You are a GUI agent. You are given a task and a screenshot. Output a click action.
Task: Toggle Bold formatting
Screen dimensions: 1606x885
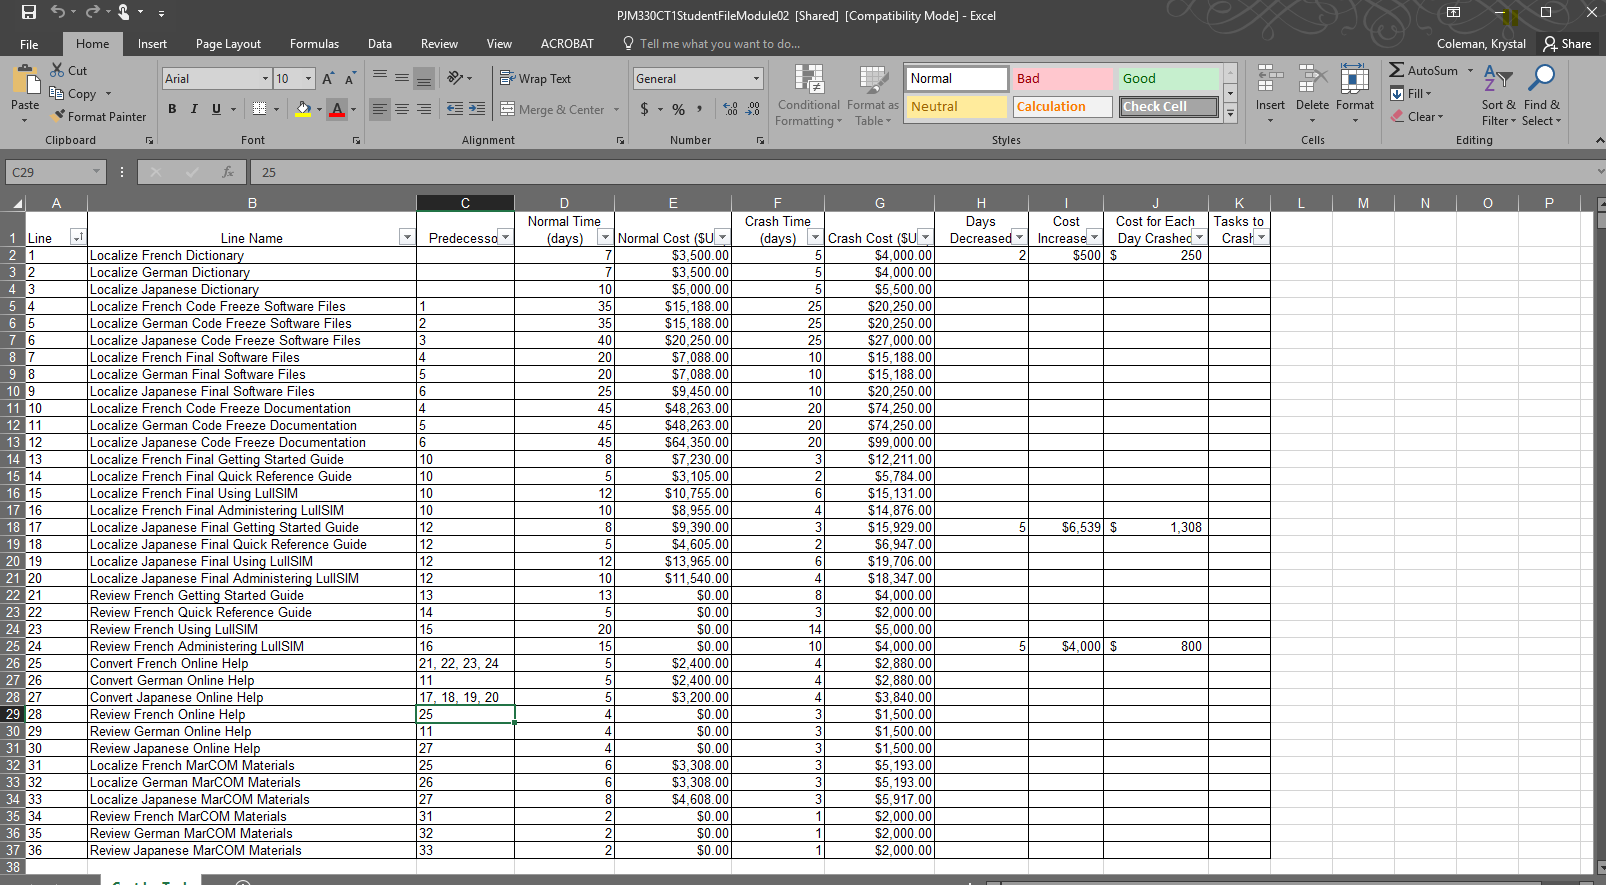click(172, 109)
